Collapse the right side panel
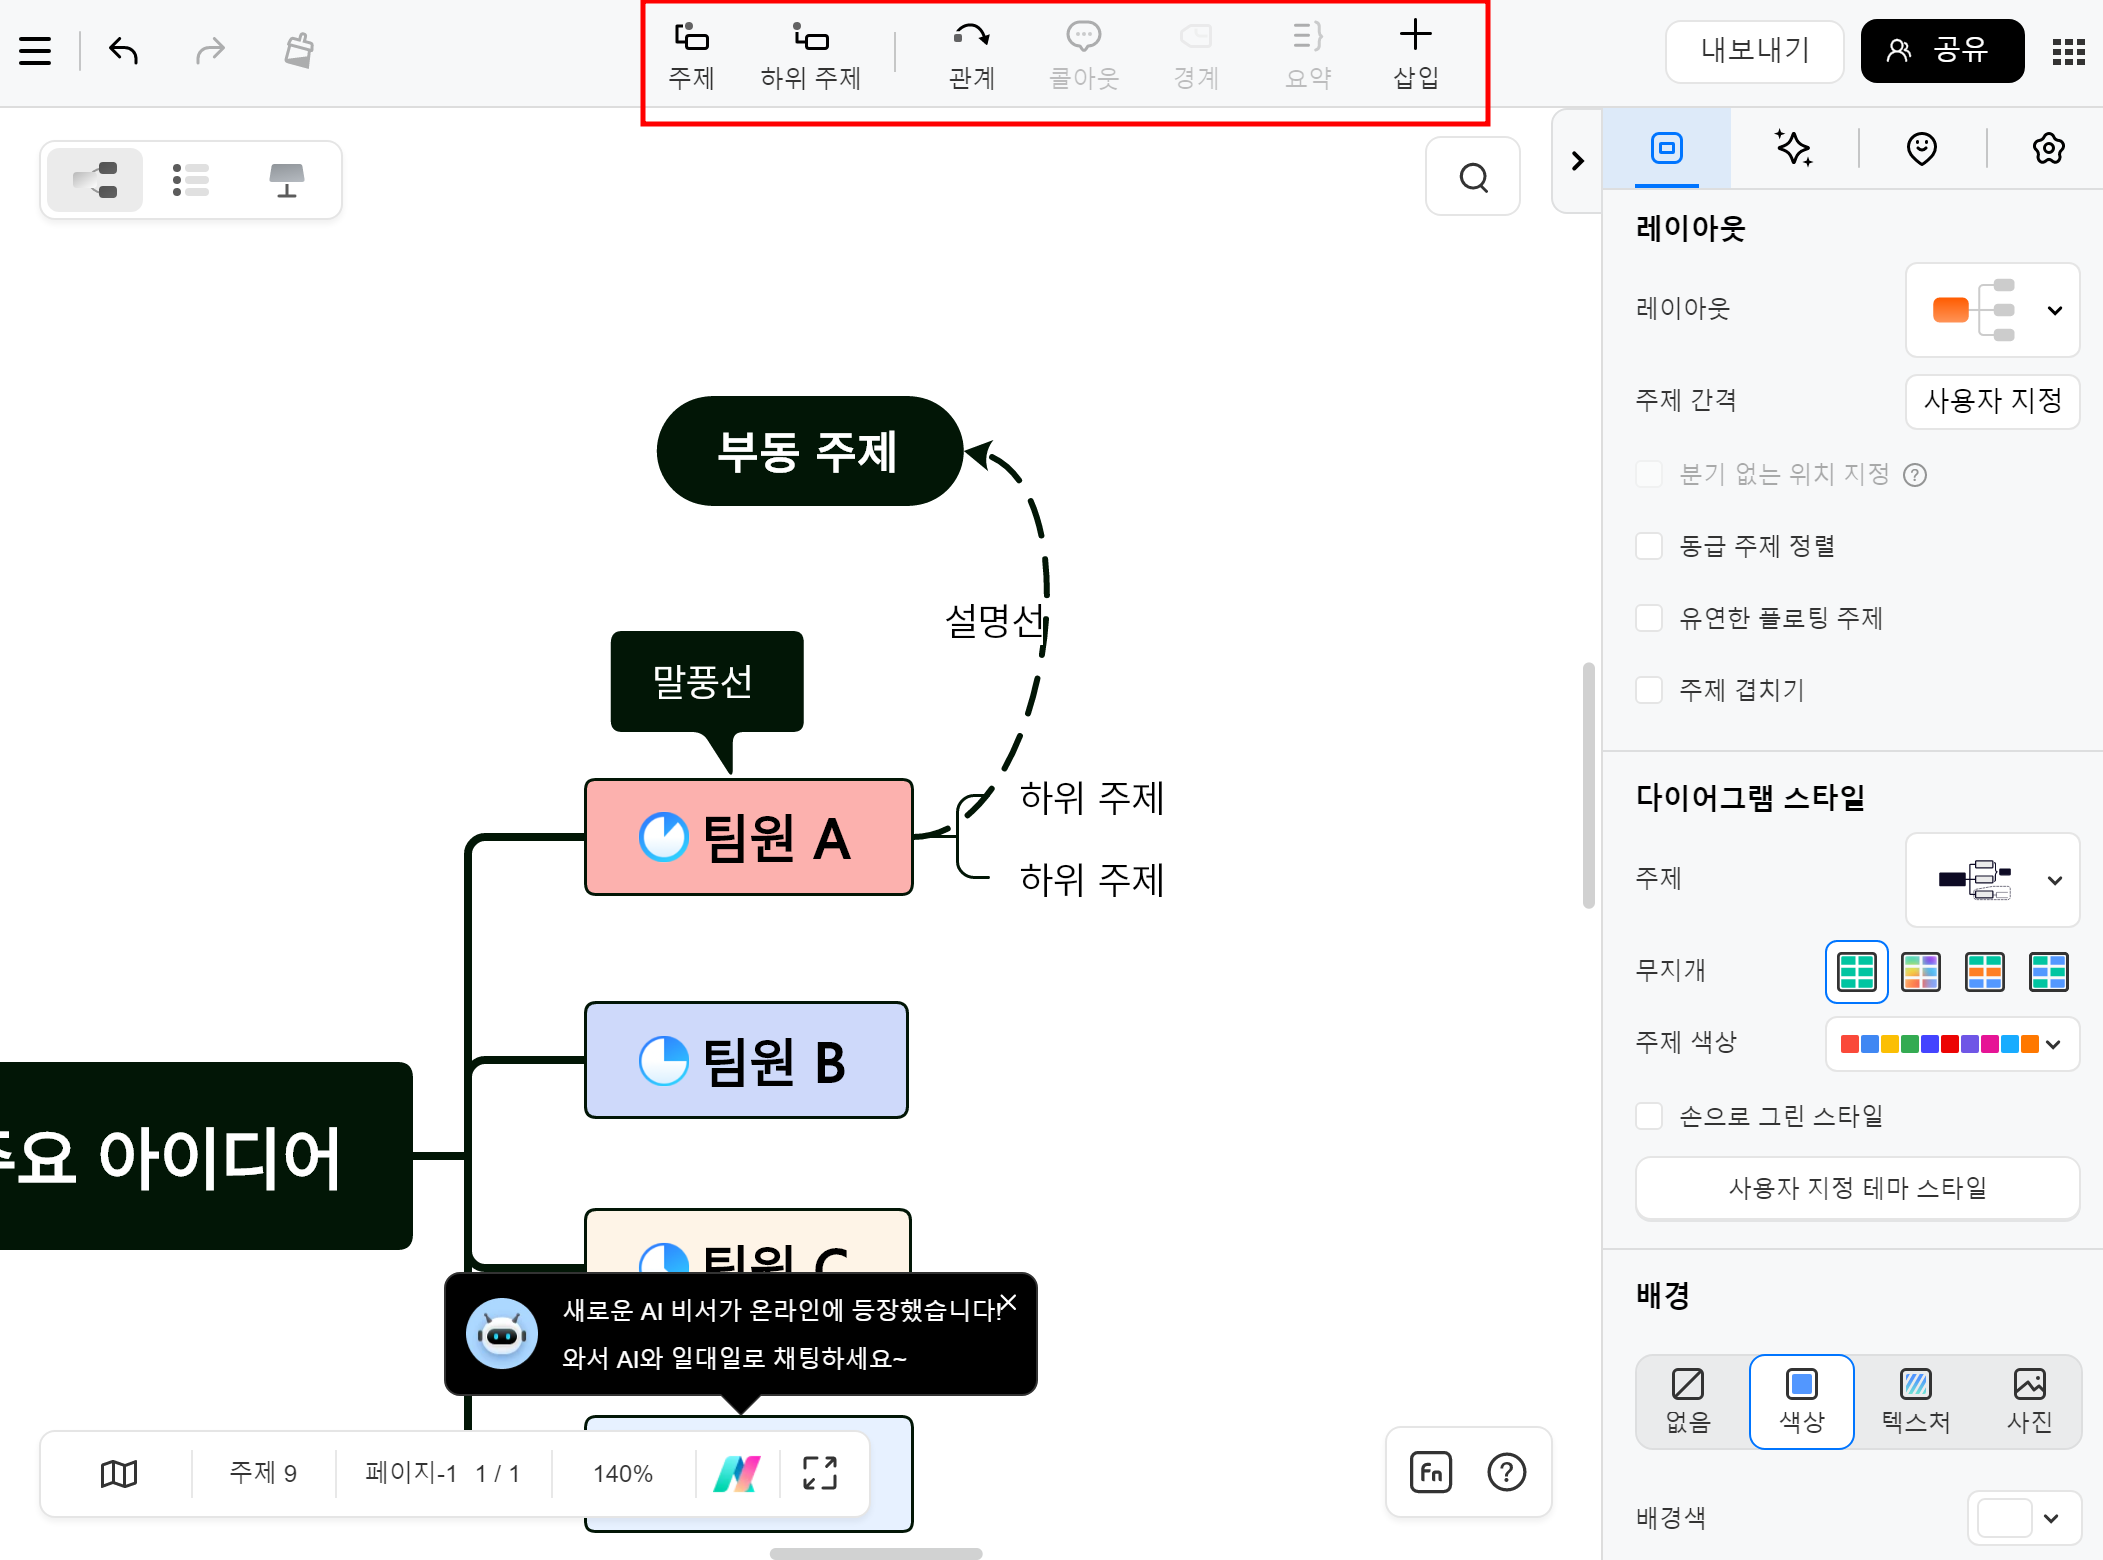Viewport: 2103px width, 1560px height. (x=1577, y=161)
